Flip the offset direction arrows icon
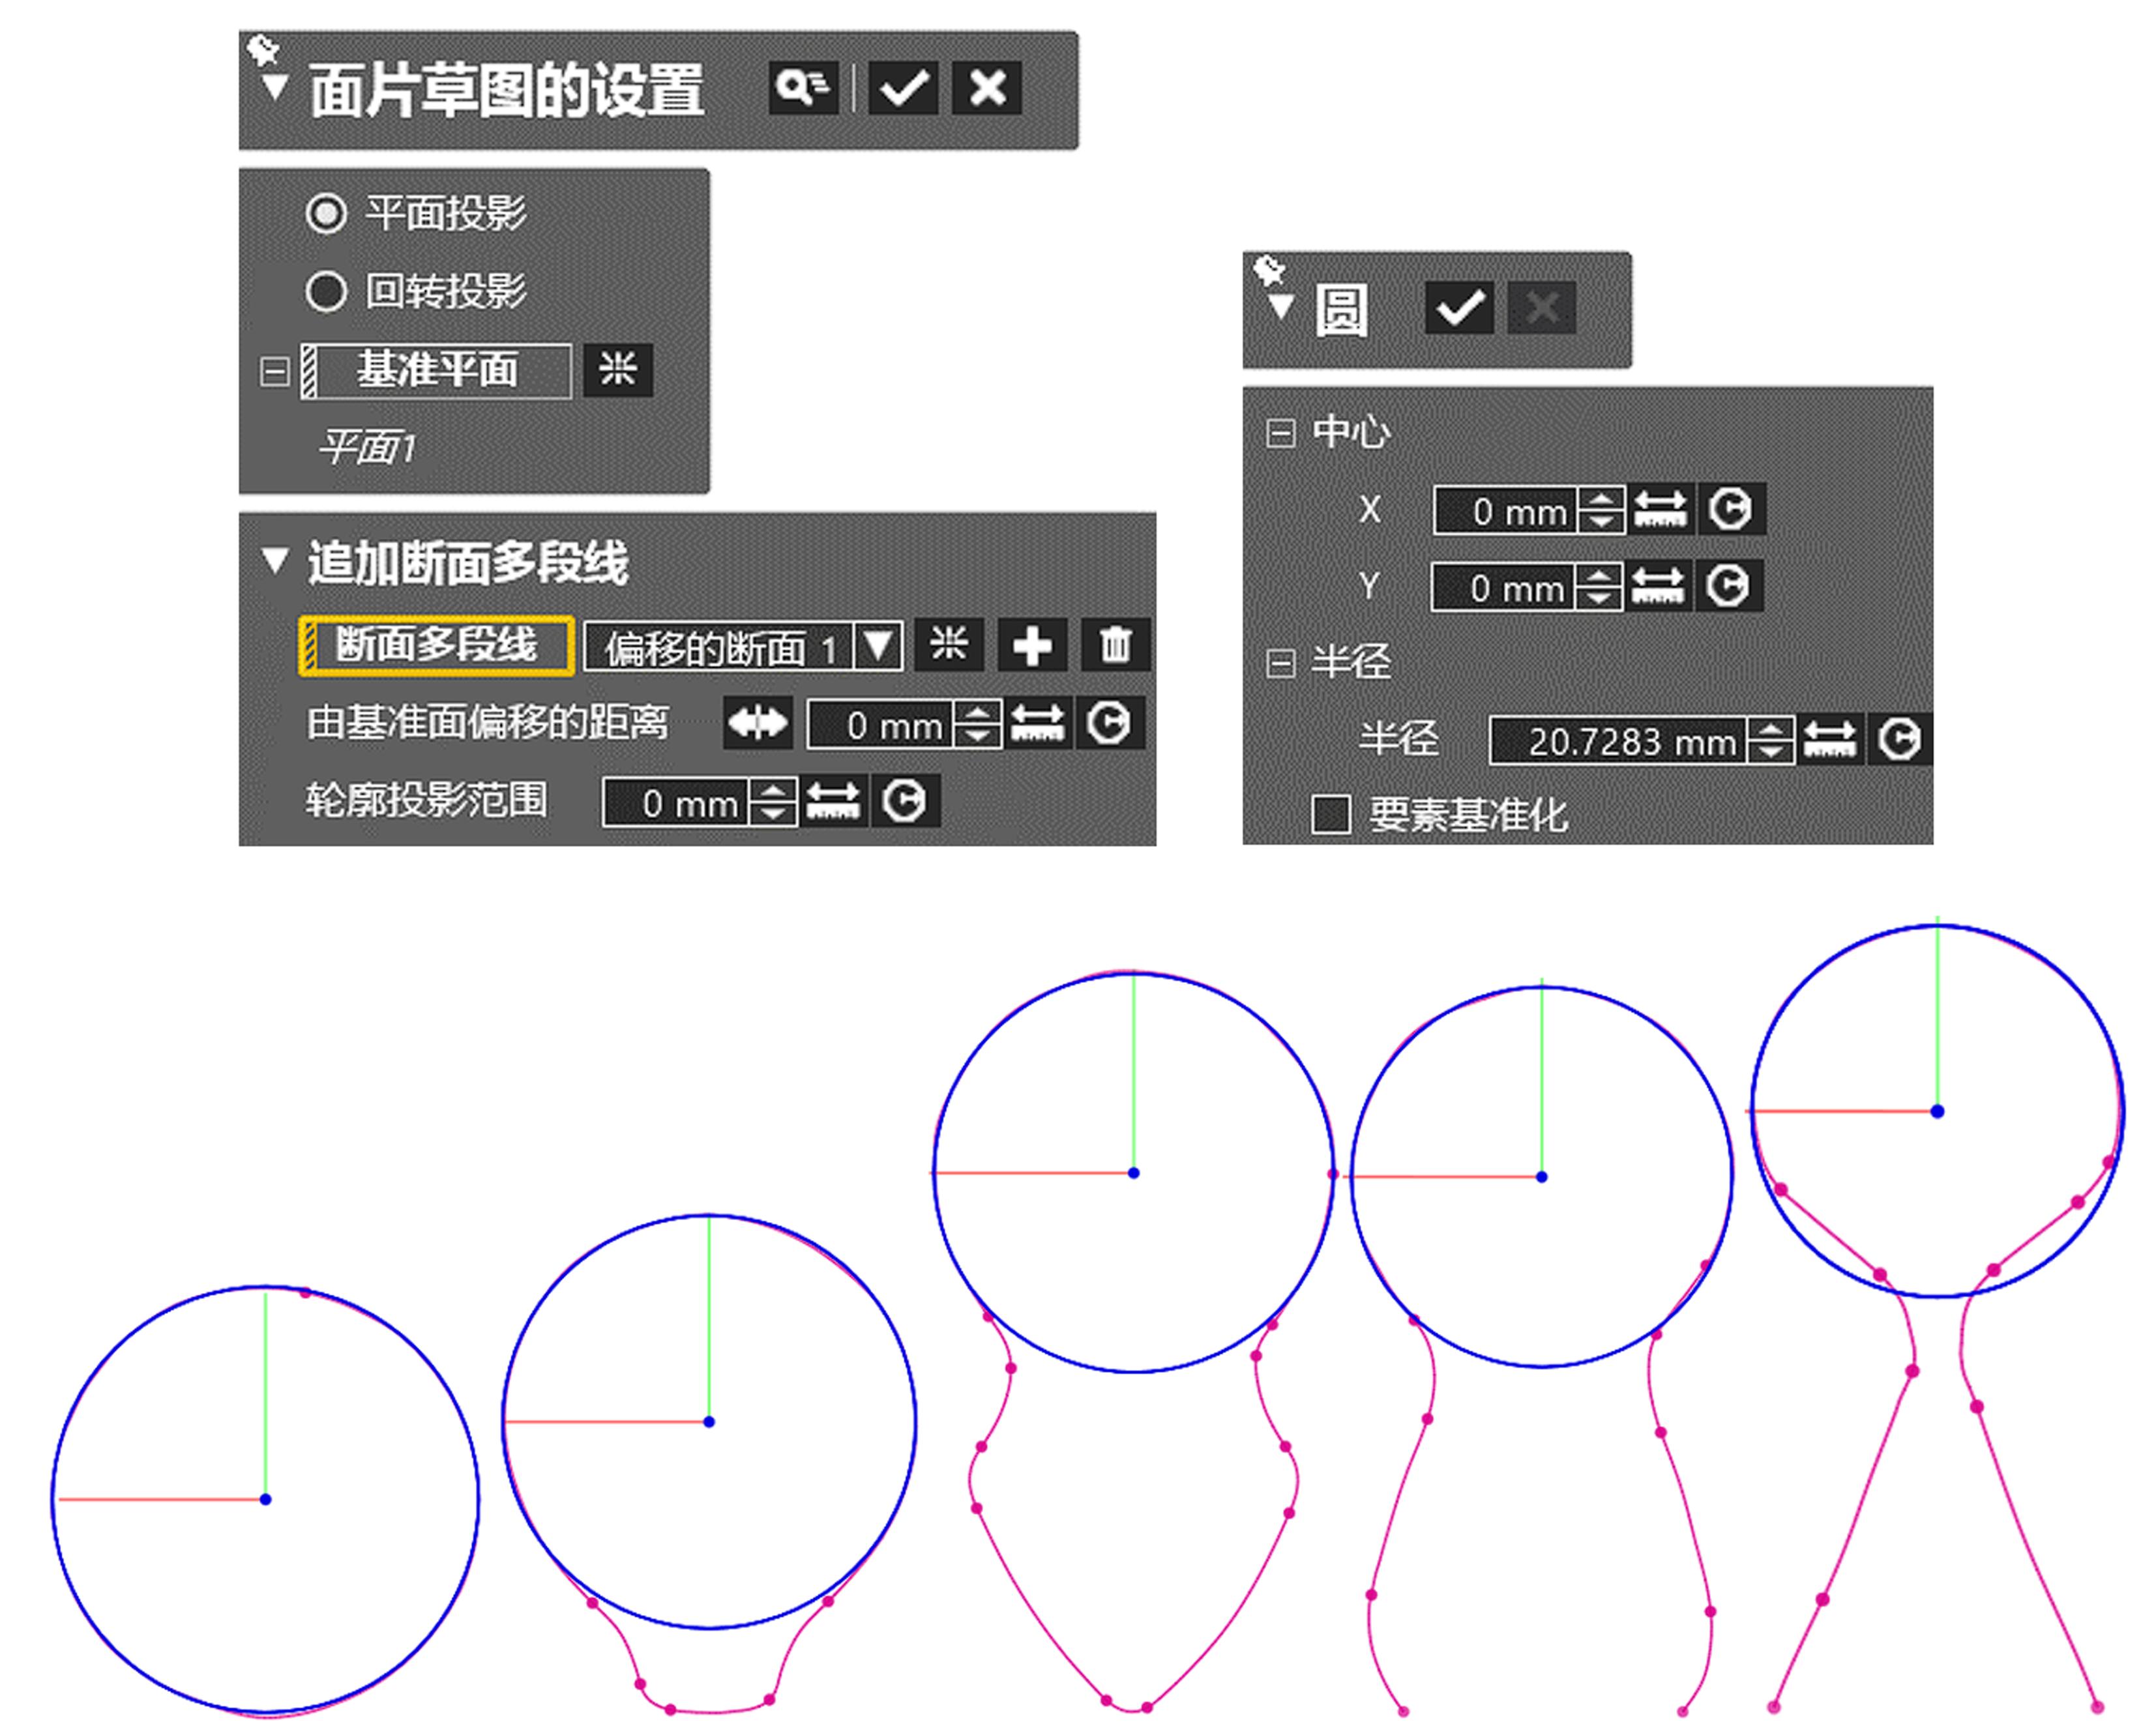This screenshot has width=2156, height=1735. [758, 723]
